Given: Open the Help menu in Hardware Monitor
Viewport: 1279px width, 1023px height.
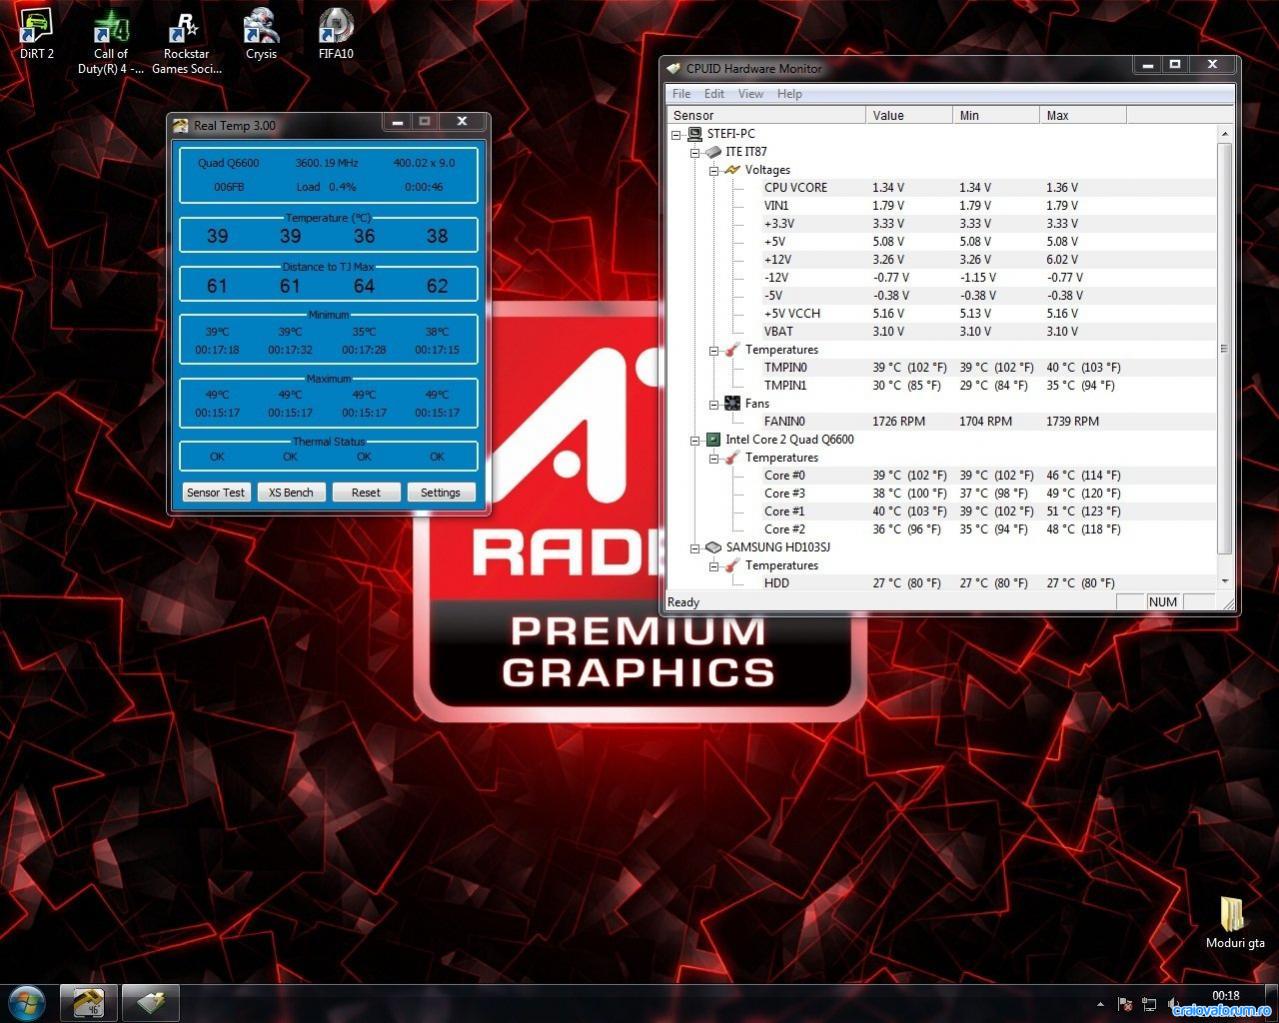Looking at the screenshot, I should pos(789,94).
